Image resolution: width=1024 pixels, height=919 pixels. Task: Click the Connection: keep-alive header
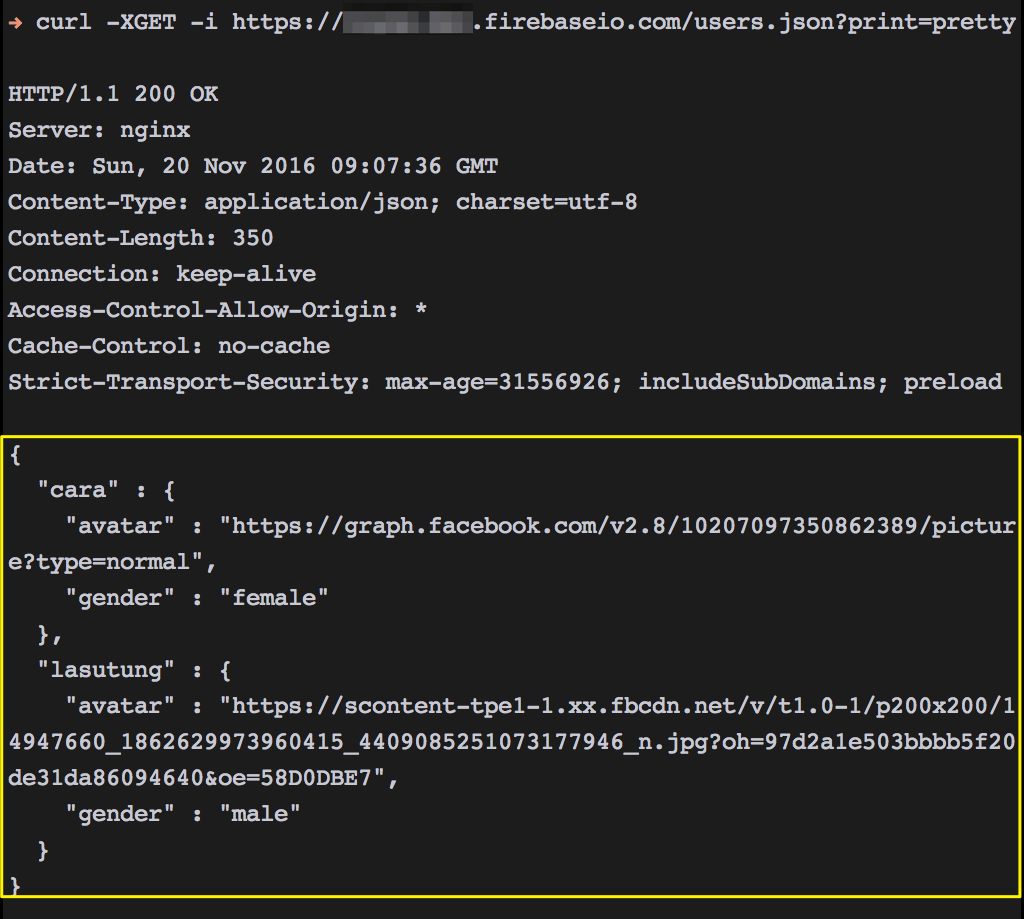pyautogui.click(x=162, y=274)
